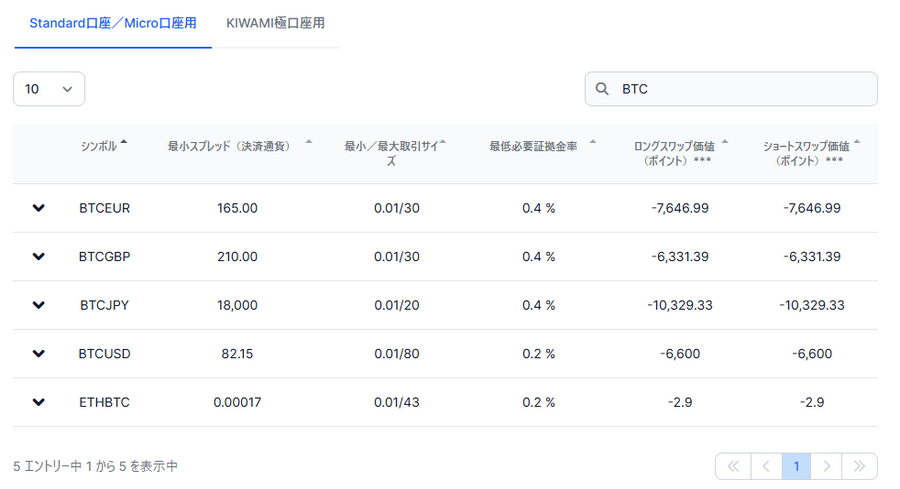Click the BTCGBP symbol cell
This screenshot has height=489, width=900.
coord(104,257)
